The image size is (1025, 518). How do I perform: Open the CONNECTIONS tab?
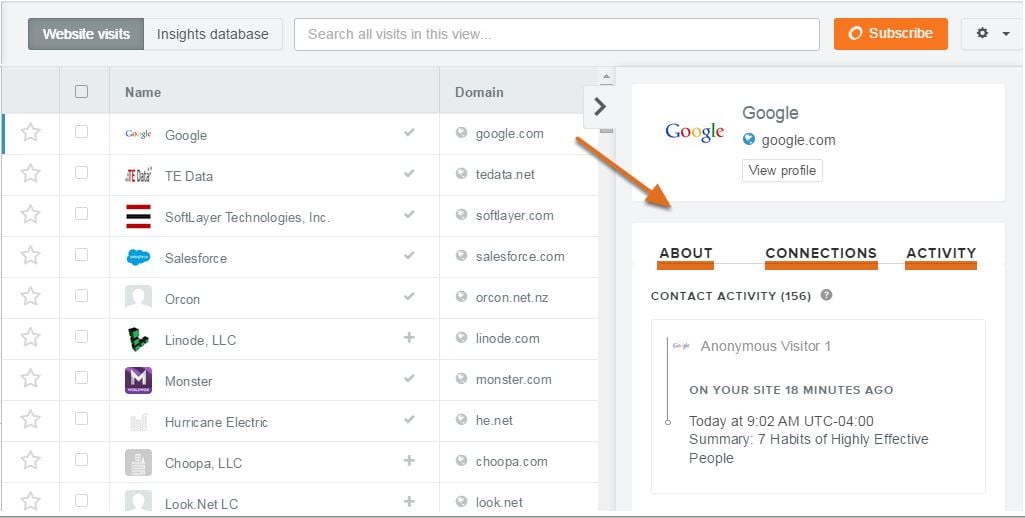(821, 254)
